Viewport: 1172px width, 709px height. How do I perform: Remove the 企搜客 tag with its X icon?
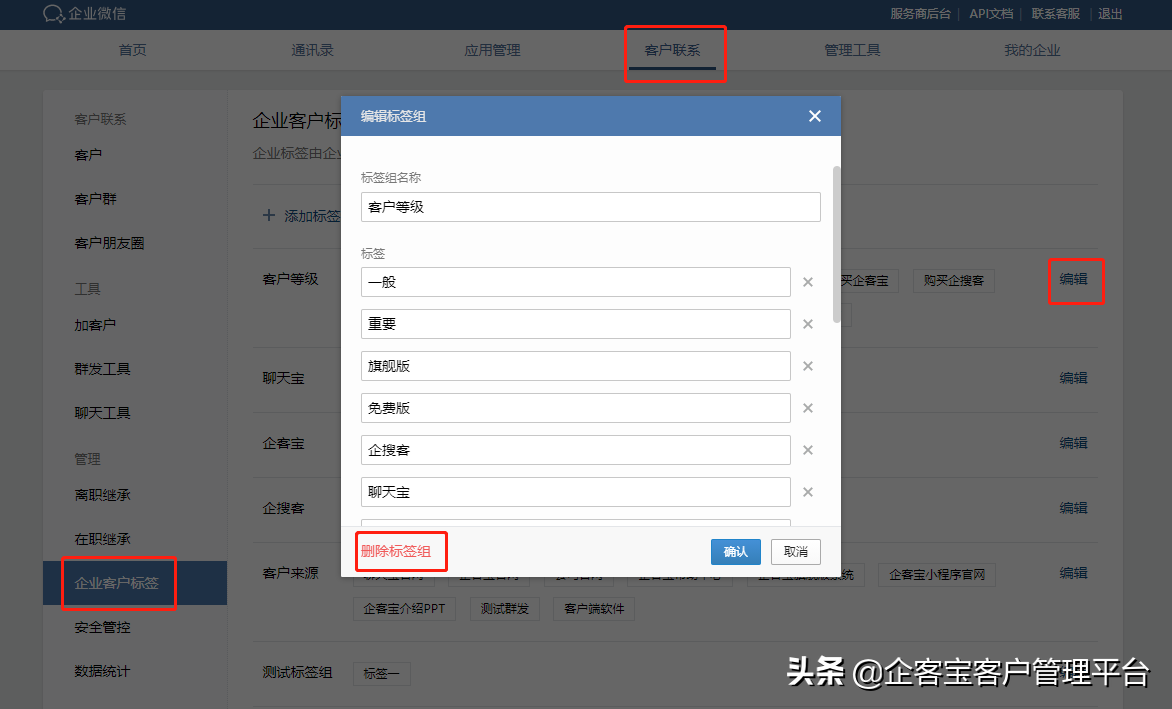pos(808,450)
